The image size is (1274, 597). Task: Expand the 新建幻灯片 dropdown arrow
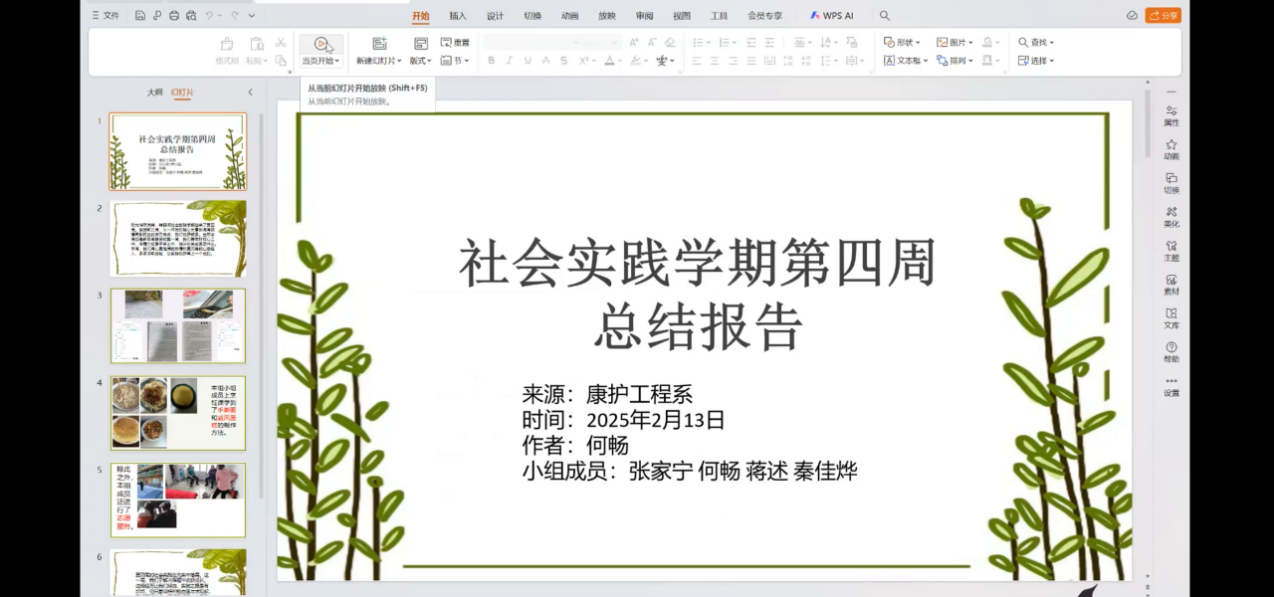click(399, 61)
